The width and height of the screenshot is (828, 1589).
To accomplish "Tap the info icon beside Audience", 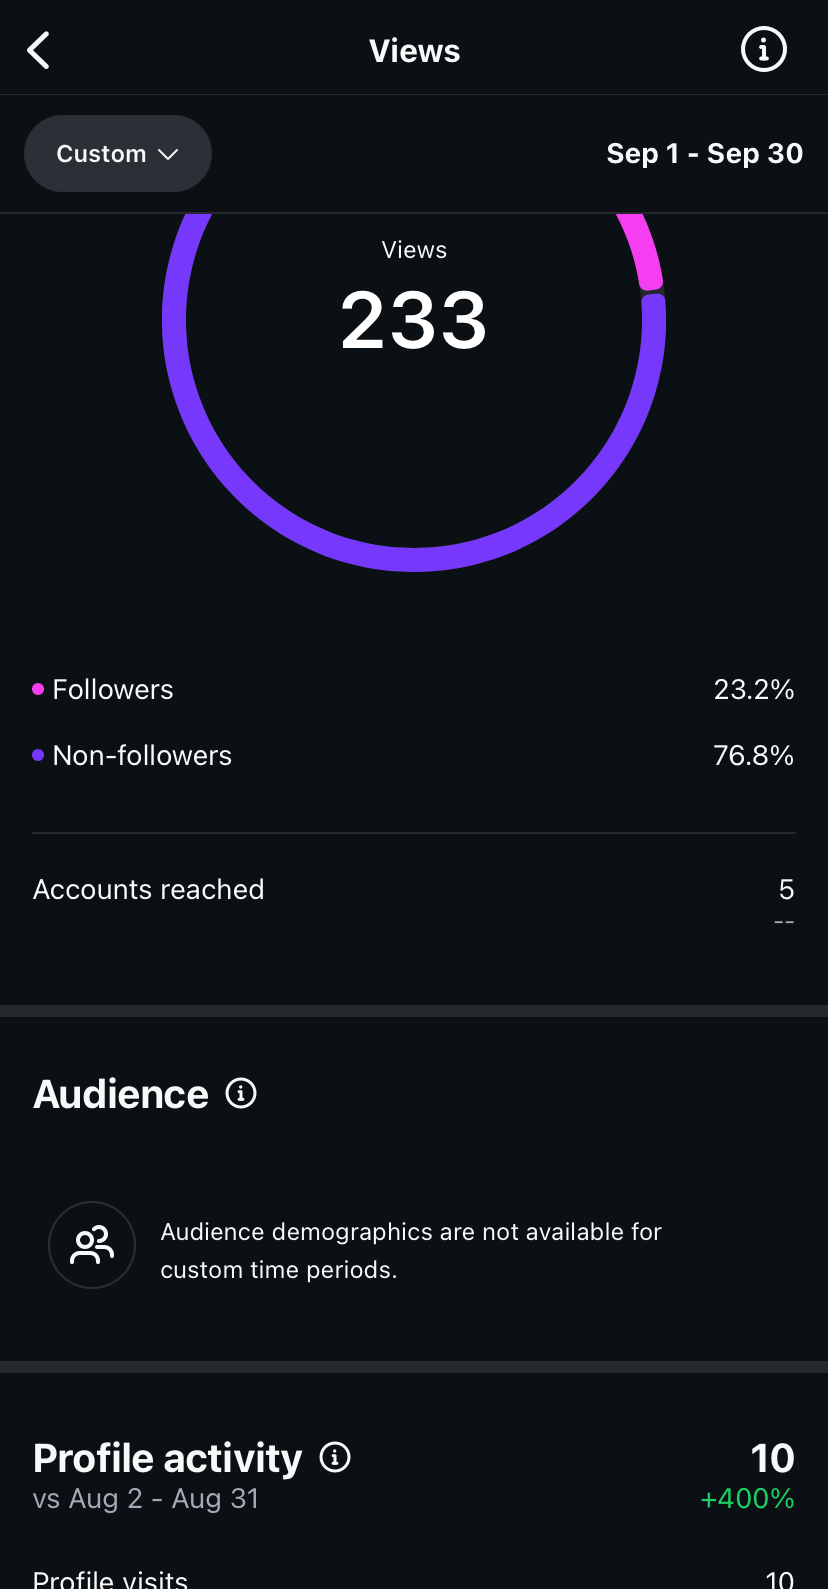I will pyautogui.click(x=241, y=1093).
